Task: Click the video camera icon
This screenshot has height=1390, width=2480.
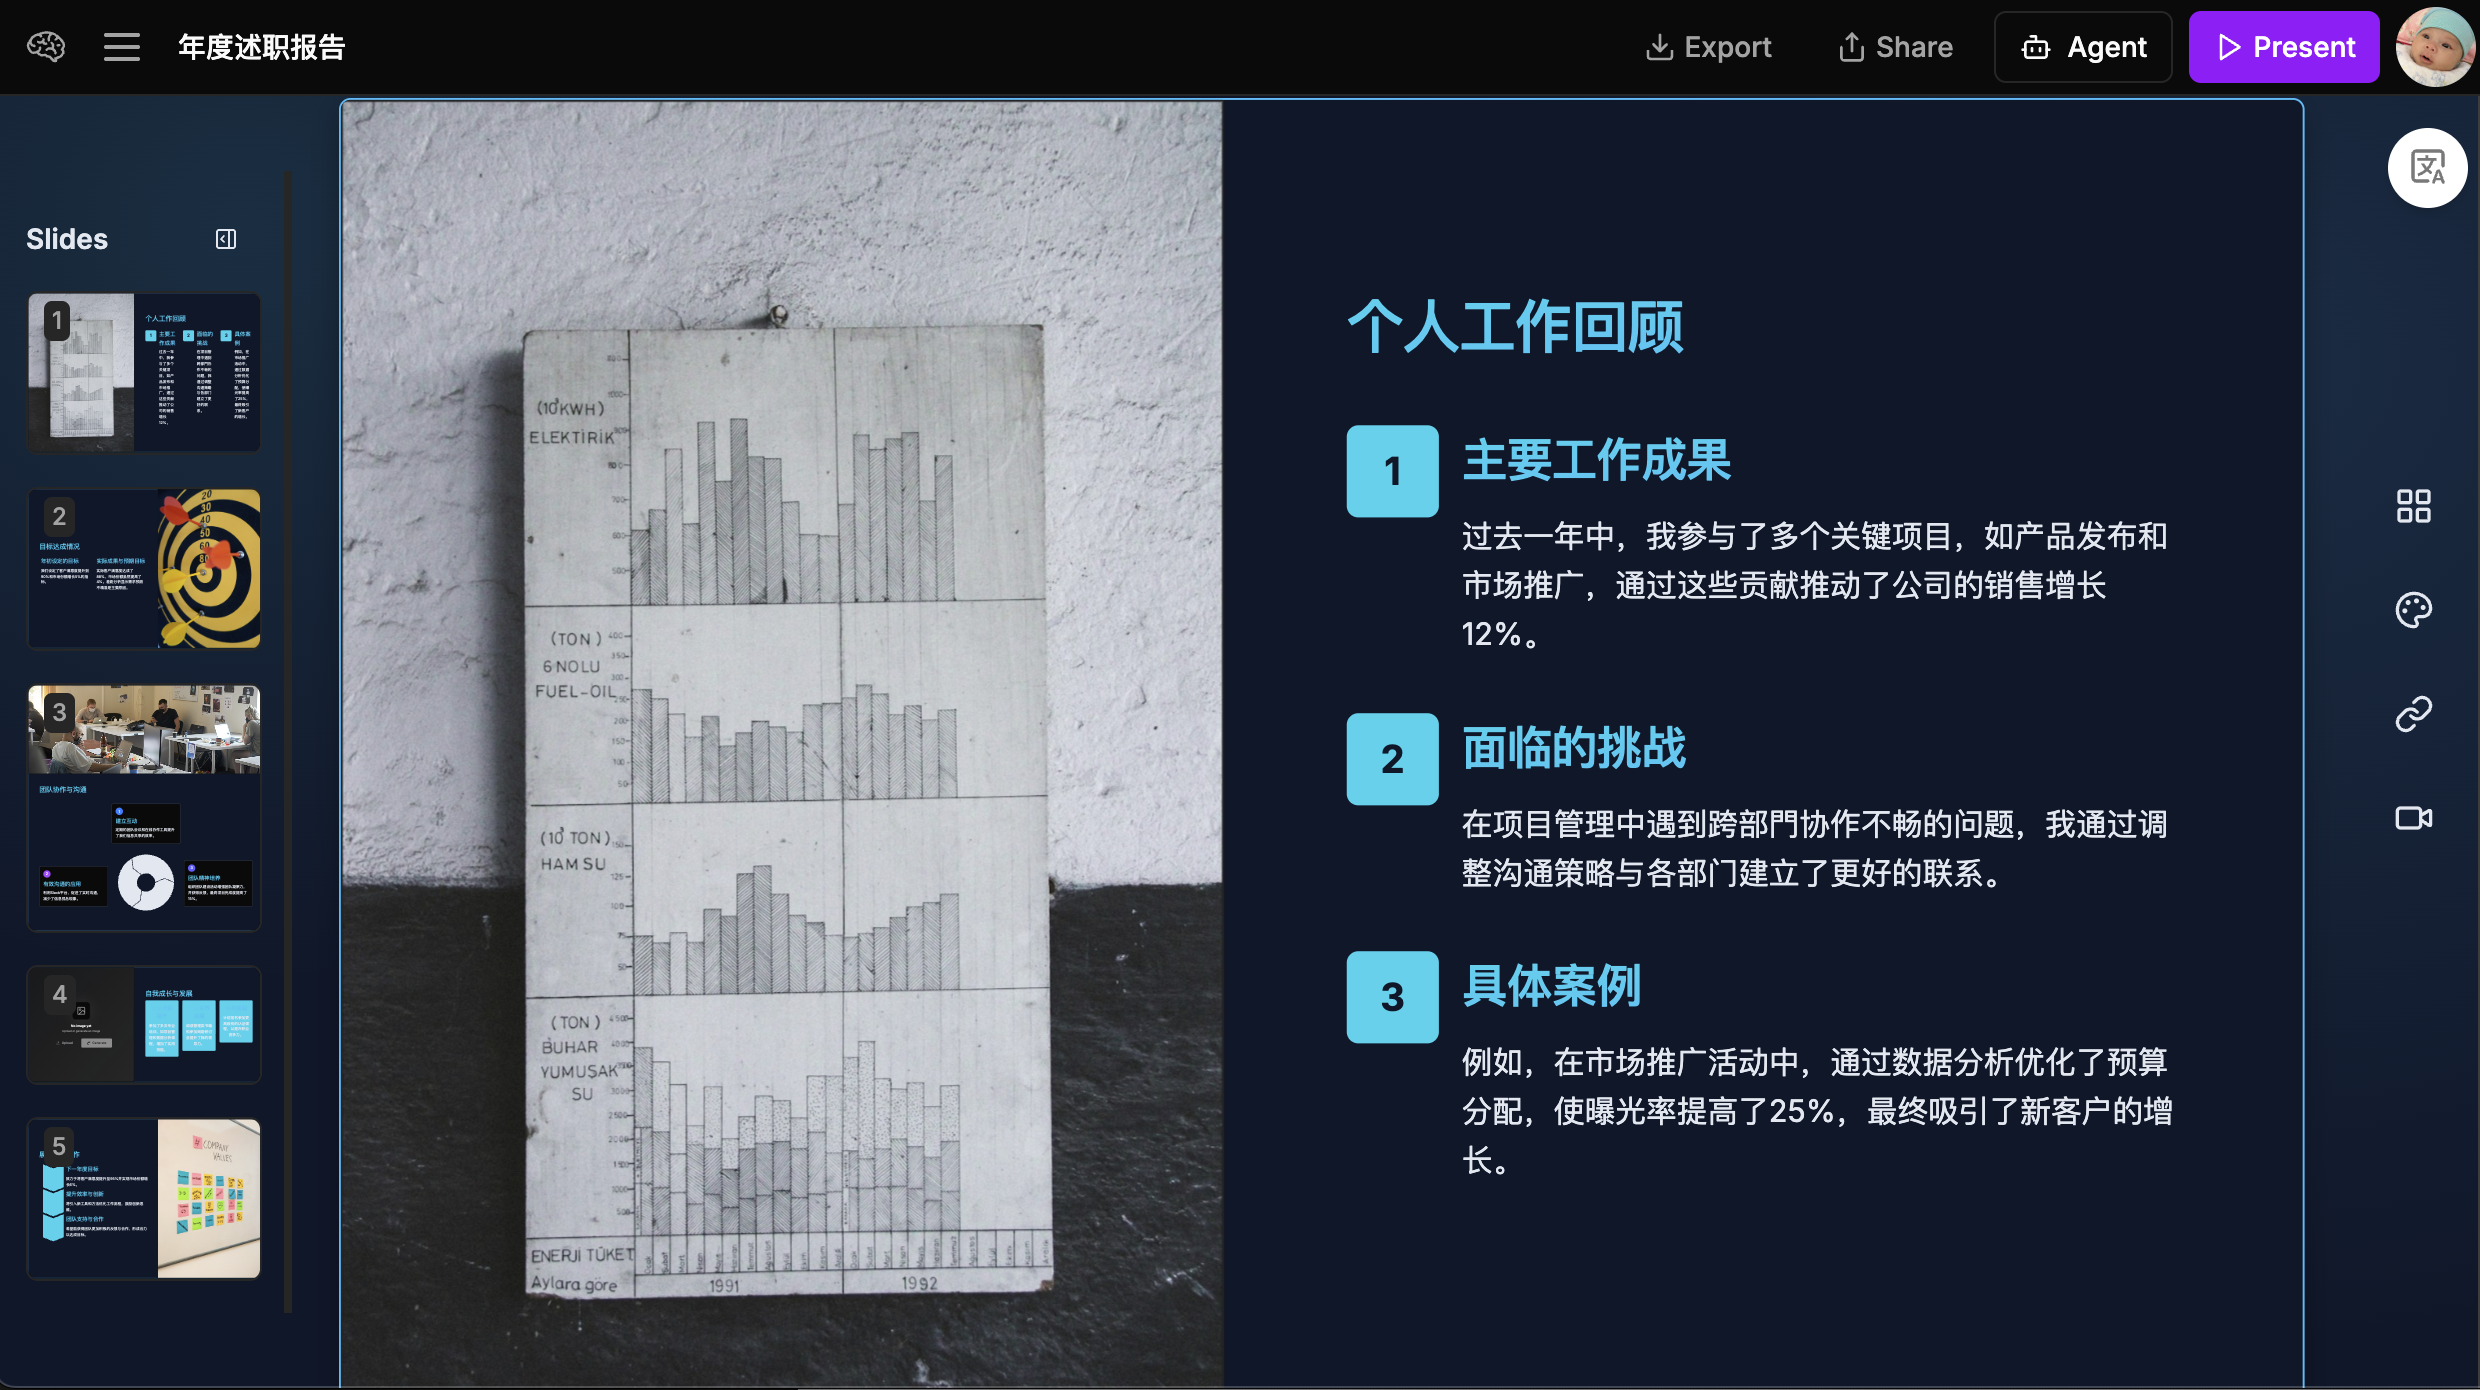Action: point(2413,818)
